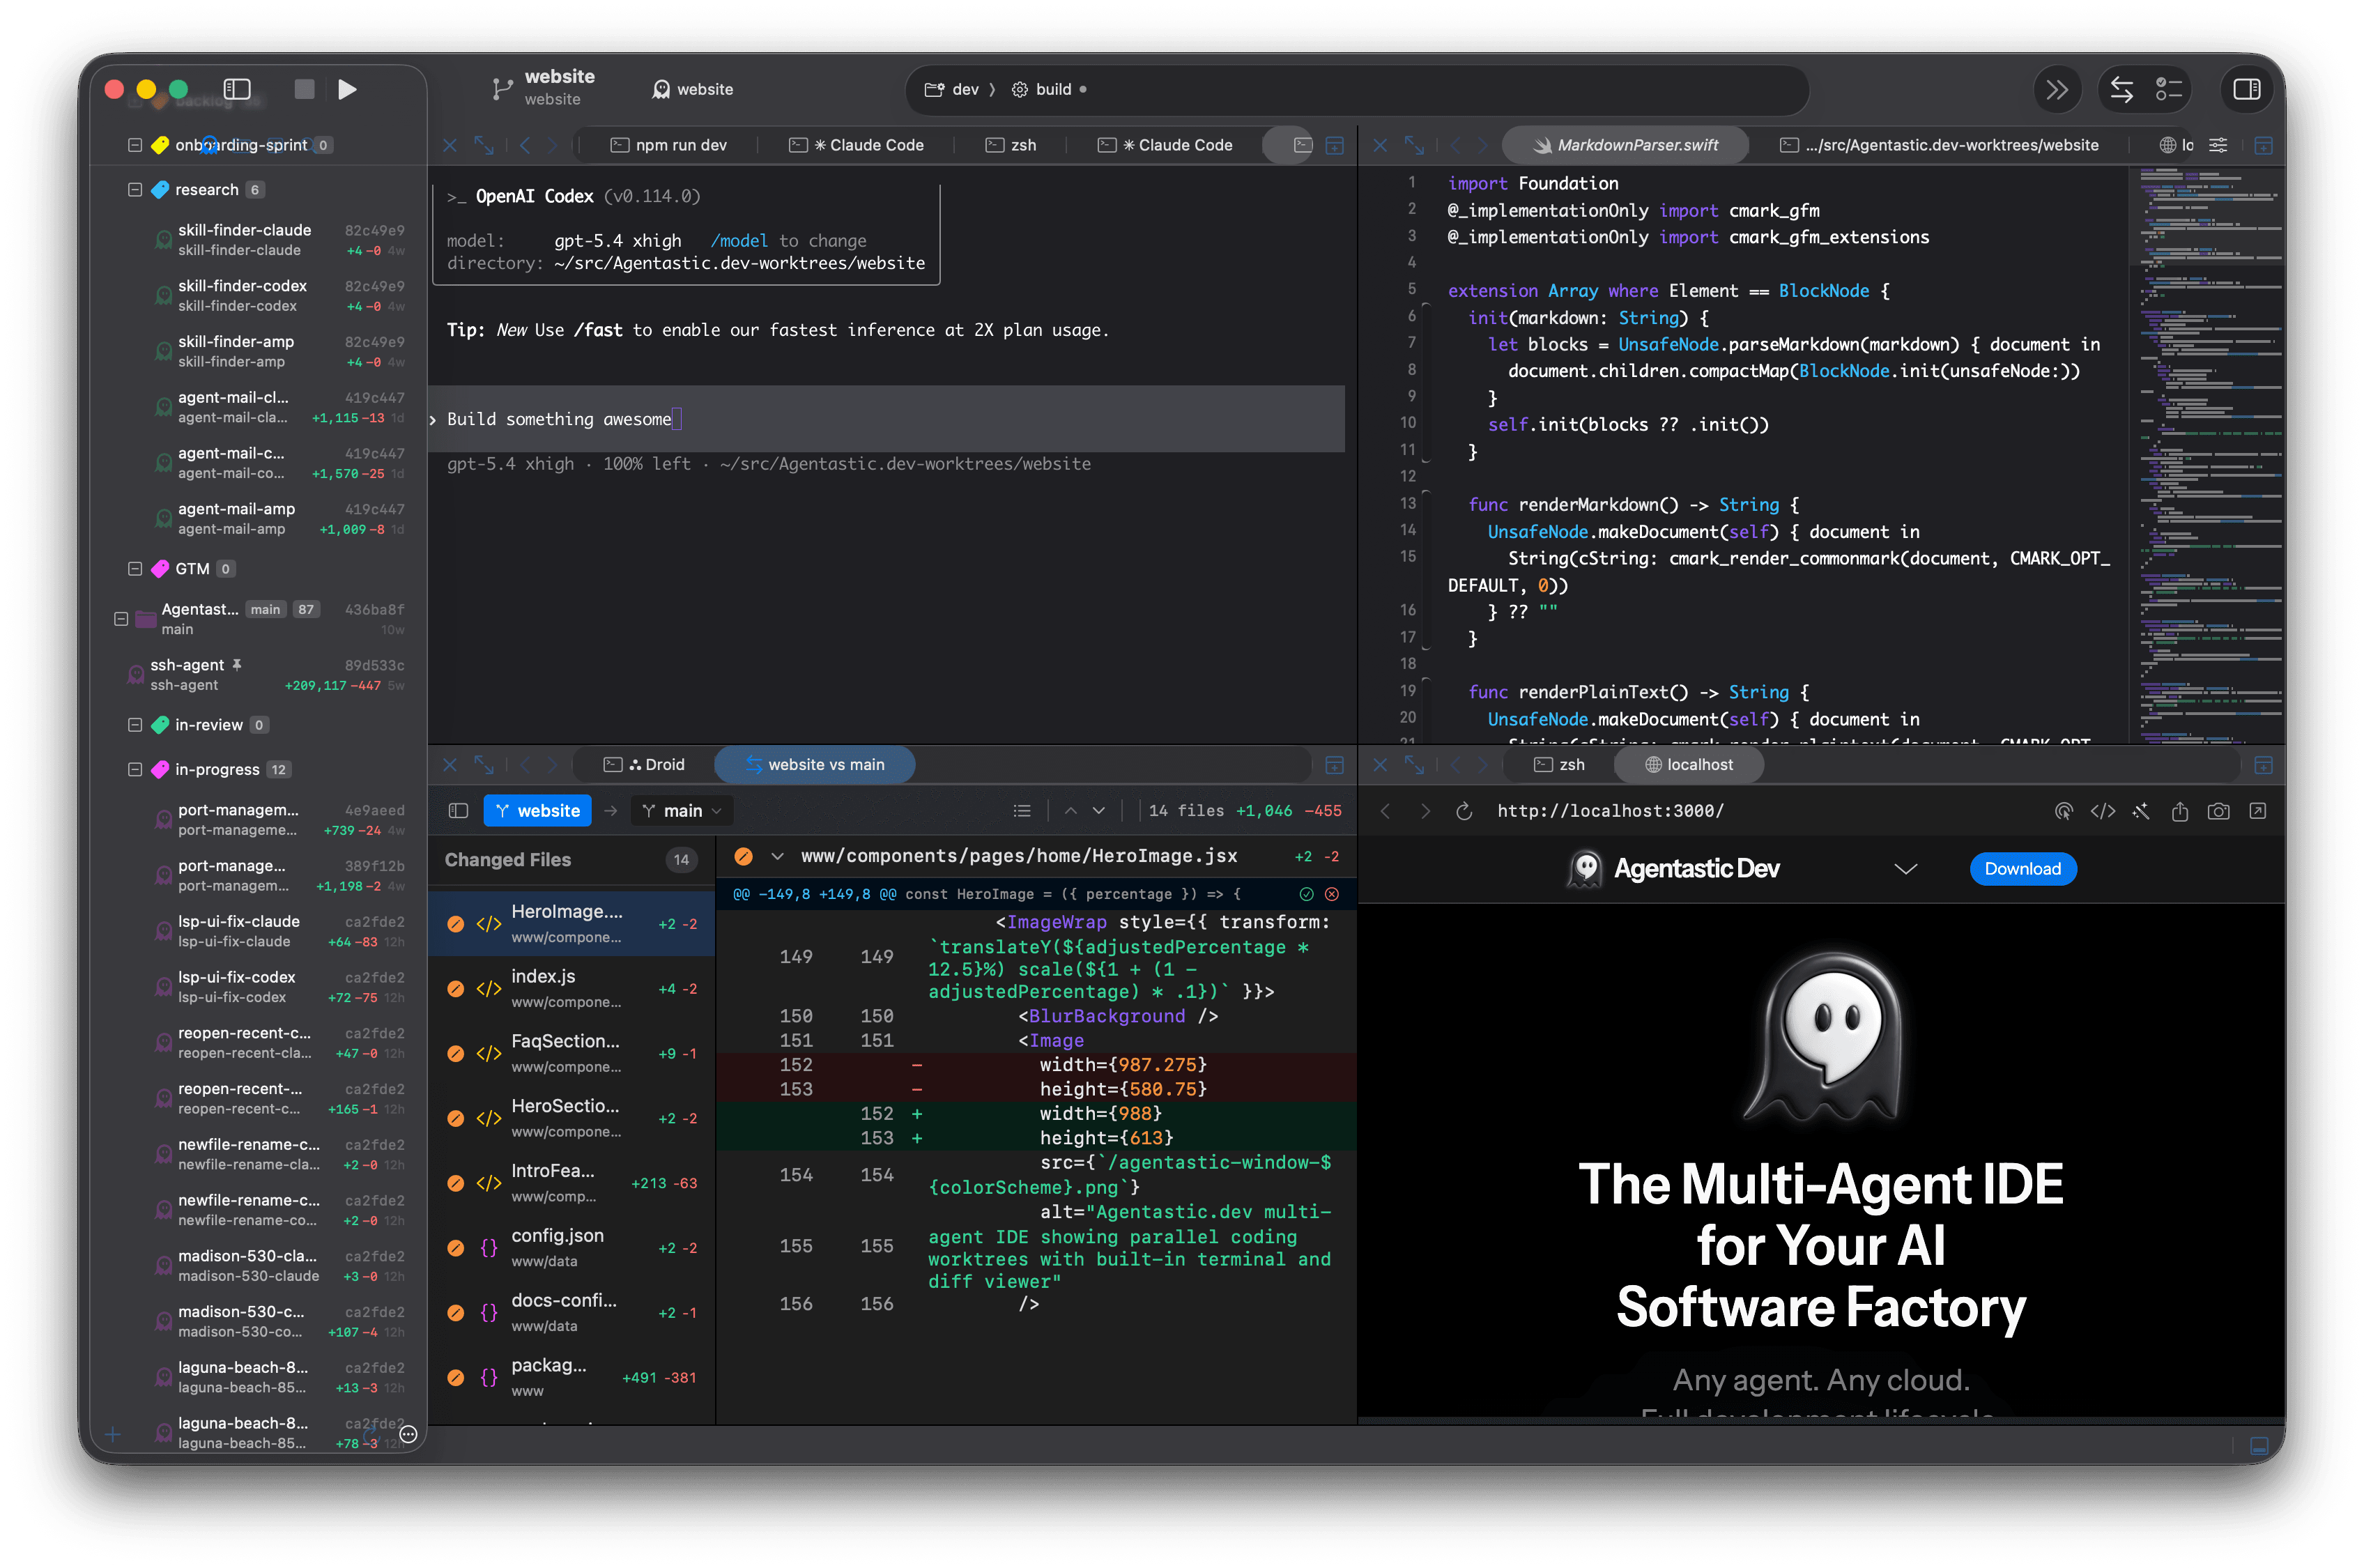The width and height of the screenshot is (2364, 1568).
Task: Select config.json in Changed Files
Action: pos(571,1247)
